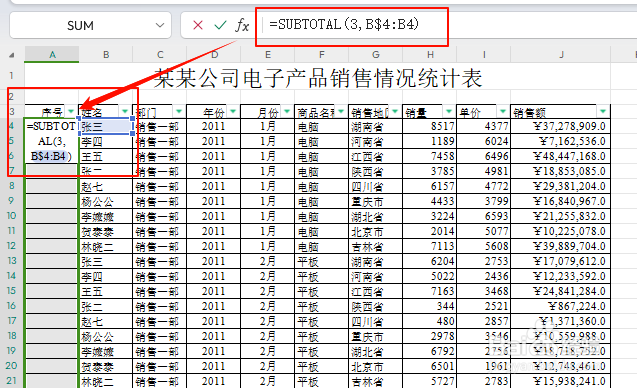637x388 pixels.
Task: Click cell A4 showing the SUBTOTAL formula
Action: [52, 141]
